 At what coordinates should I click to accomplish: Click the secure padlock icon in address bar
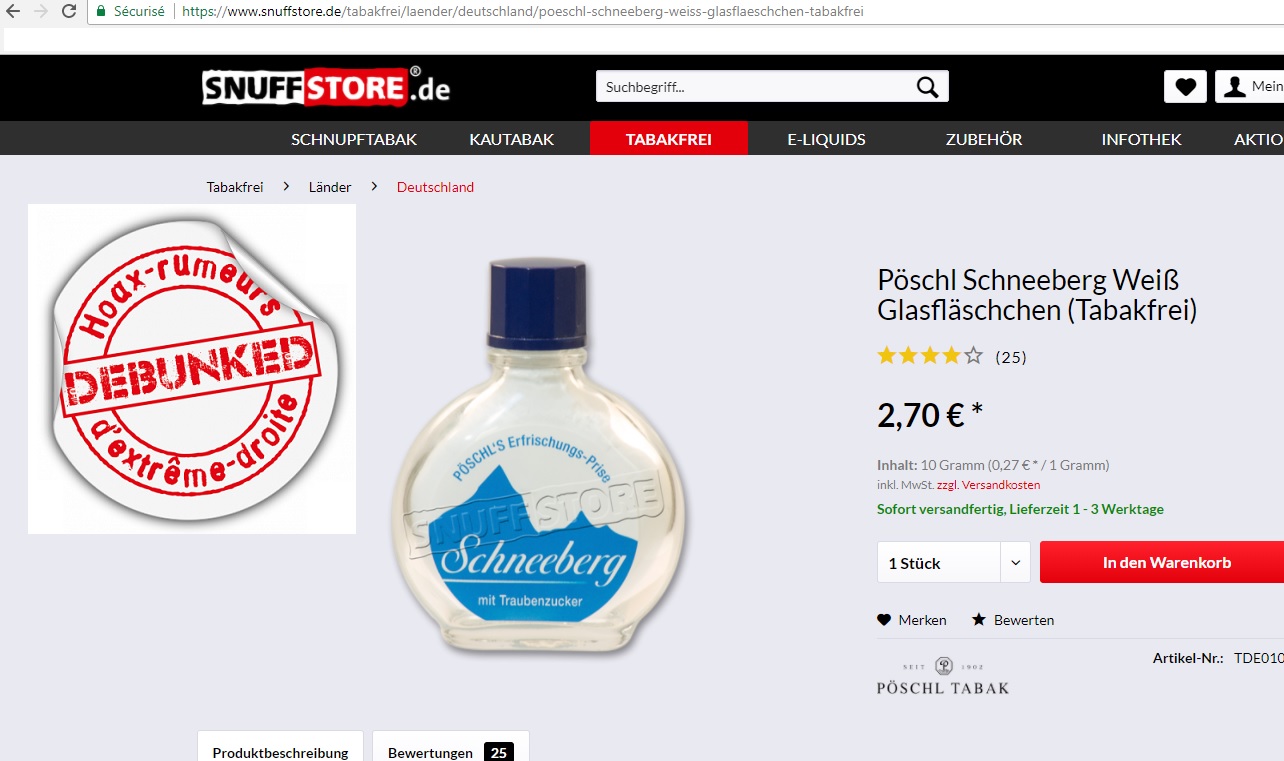(x=100, y=11)
